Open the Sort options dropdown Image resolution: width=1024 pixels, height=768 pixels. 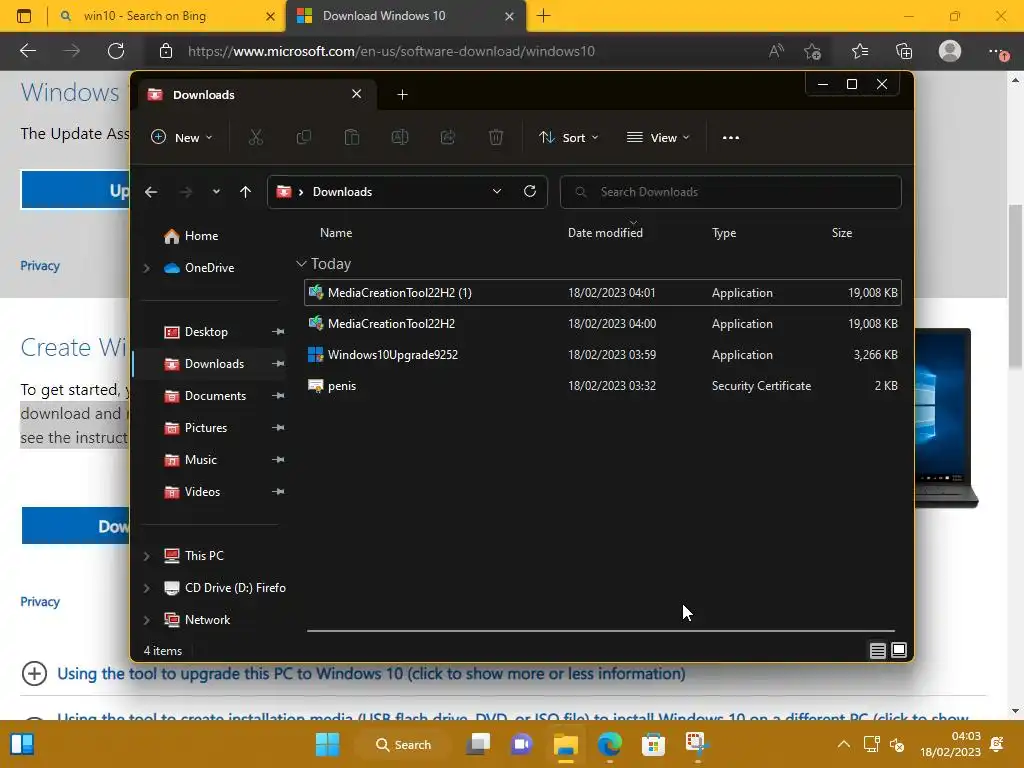568,138
